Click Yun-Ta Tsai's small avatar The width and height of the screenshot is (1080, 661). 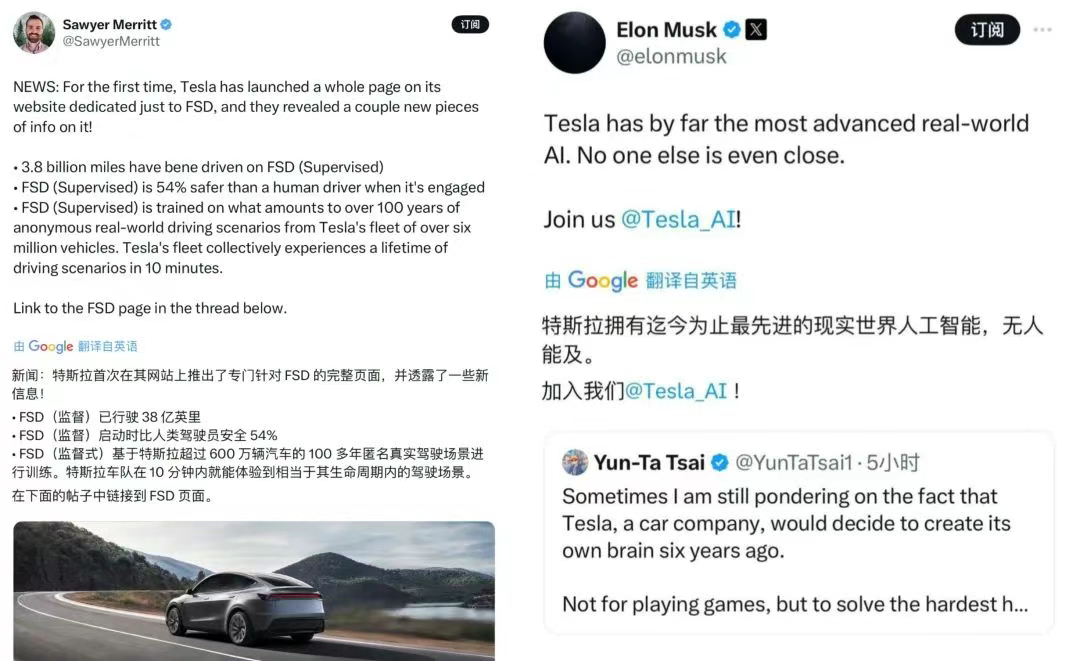[x=575, y=462]
